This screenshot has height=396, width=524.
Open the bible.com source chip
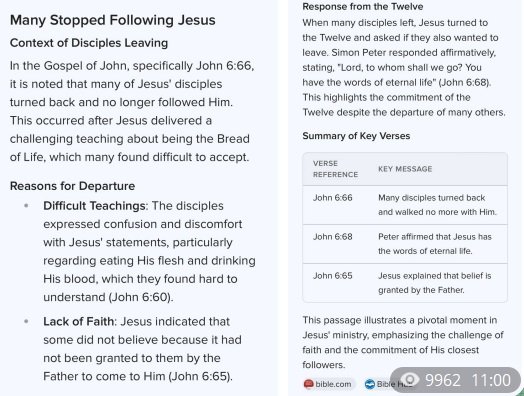point(329,384)
